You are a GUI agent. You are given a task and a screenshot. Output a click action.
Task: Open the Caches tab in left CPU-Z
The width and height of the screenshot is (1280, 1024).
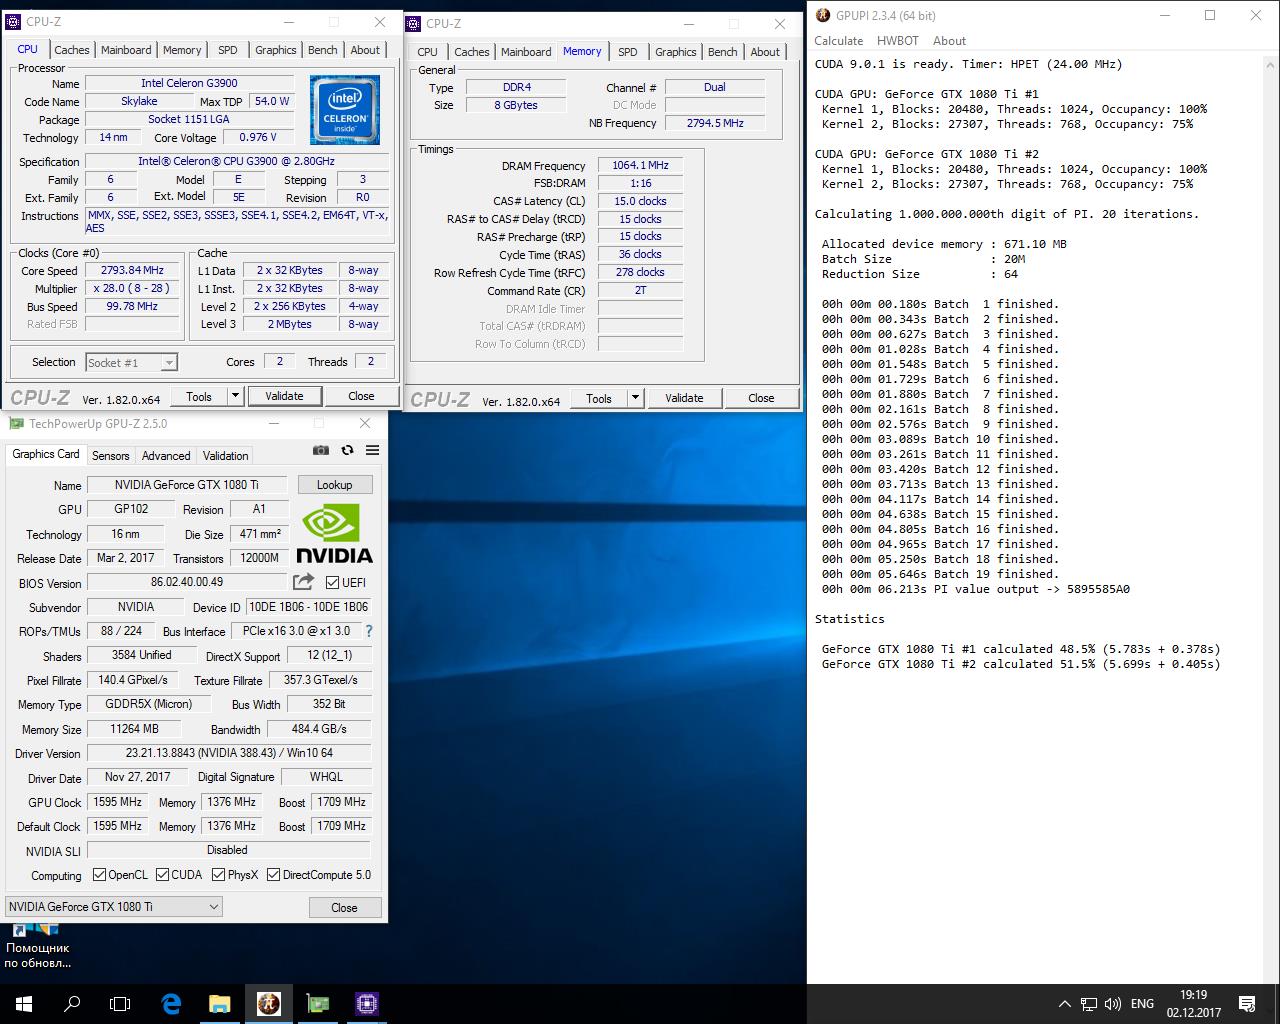coord(71,50)
